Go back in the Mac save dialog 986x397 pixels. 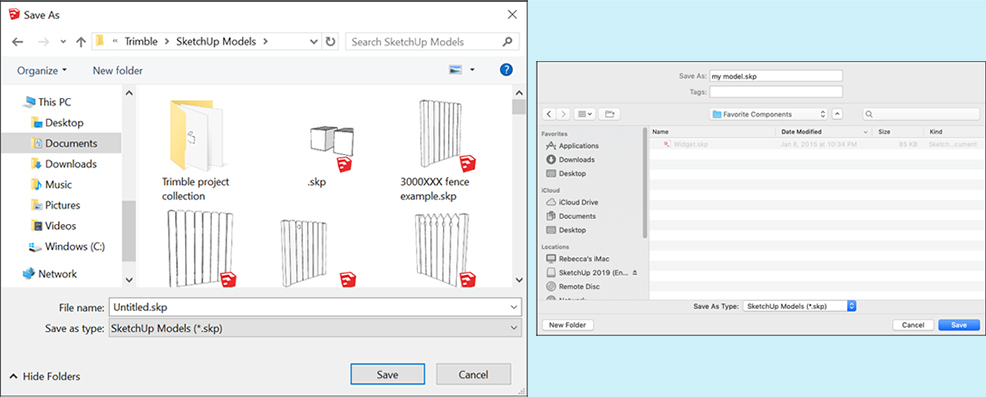coord(549,114)
